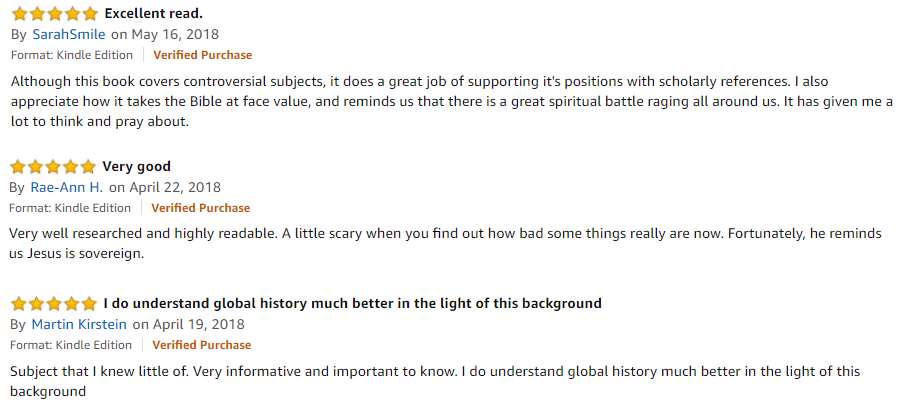
Task: Open the SarahSmile reviewer profile
Action: point(68,34)
